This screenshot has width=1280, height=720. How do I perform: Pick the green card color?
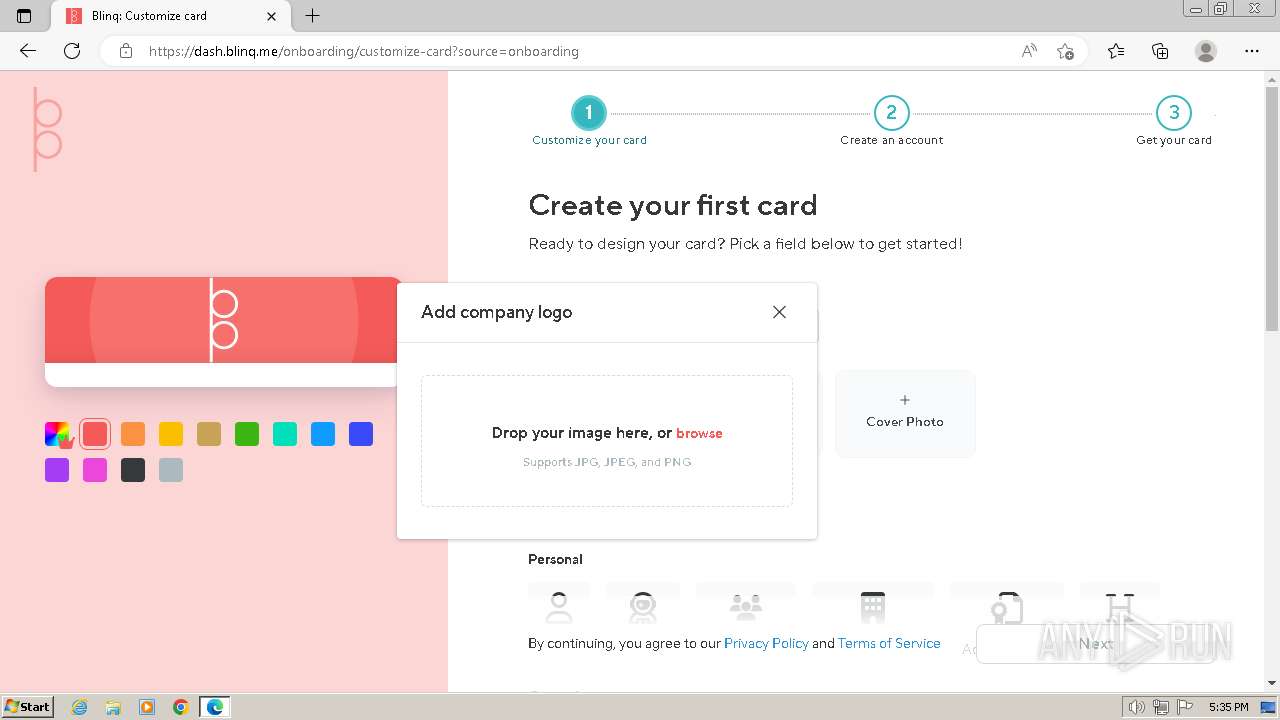point(247,434)
